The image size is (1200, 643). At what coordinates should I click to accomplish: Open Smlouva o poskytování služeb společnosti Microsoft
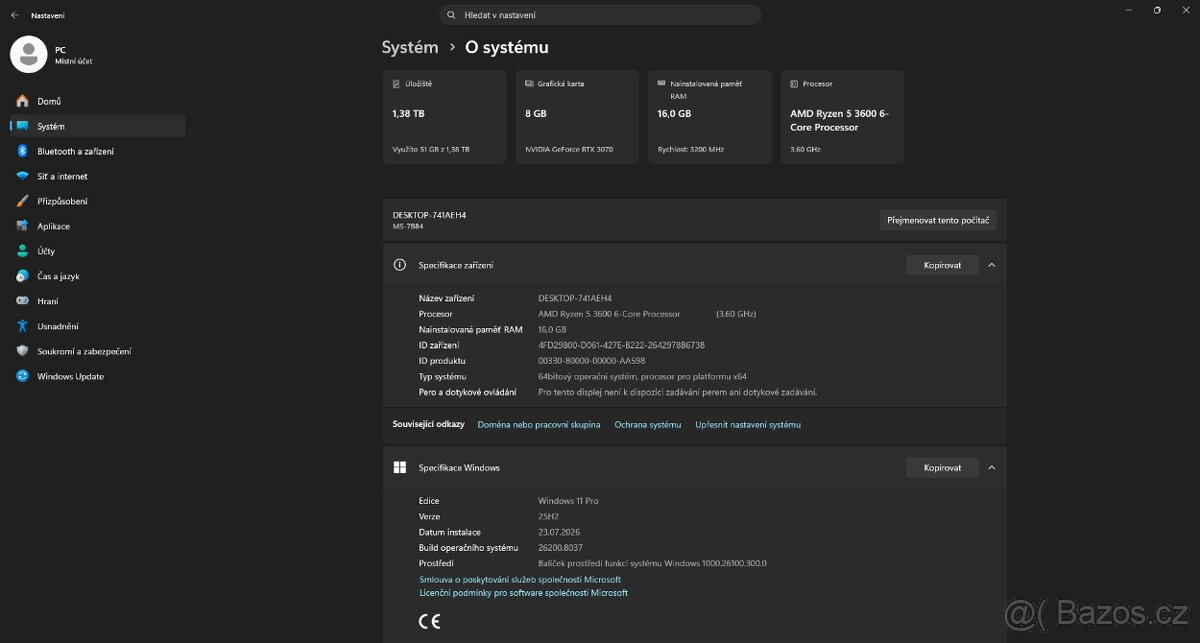[x=520, y=579]
